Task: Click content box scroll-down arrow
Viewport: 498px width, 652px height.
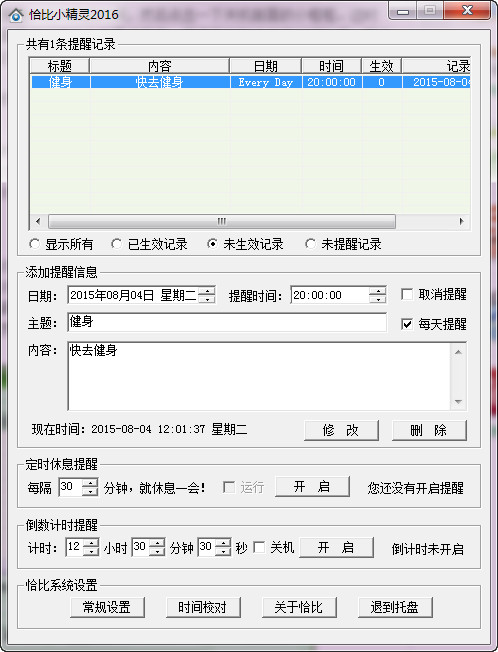Action: pyautogui.click(x=458, y=402)
